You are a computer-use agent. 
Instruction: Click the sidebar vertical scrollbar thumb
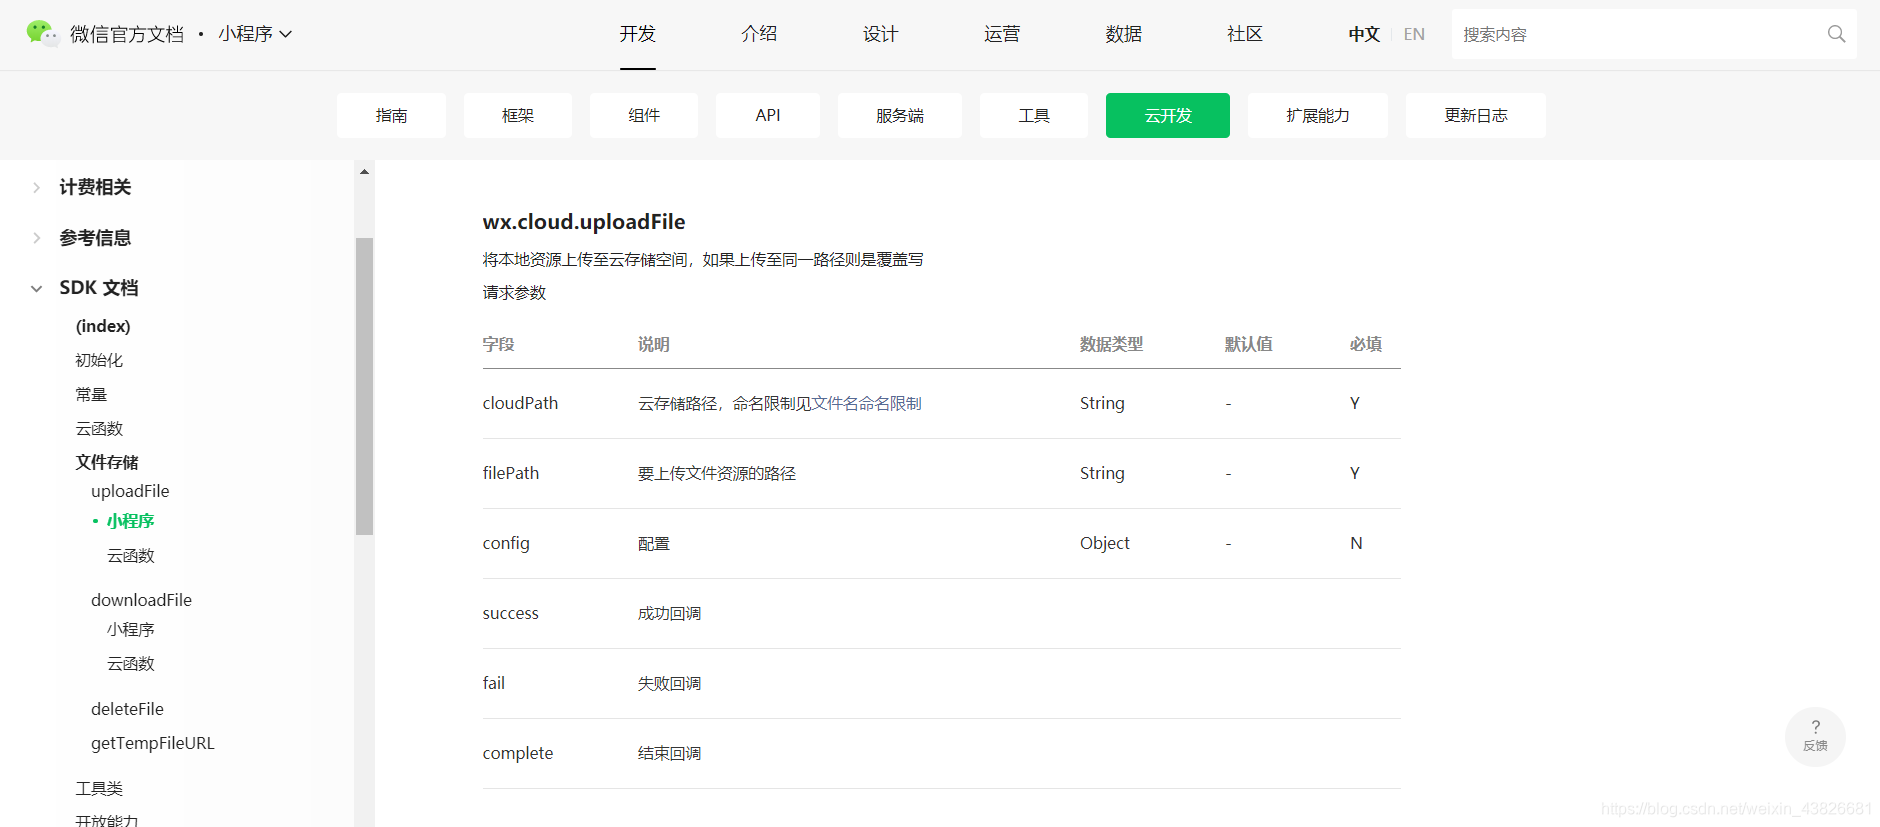[x=364, y=386]
